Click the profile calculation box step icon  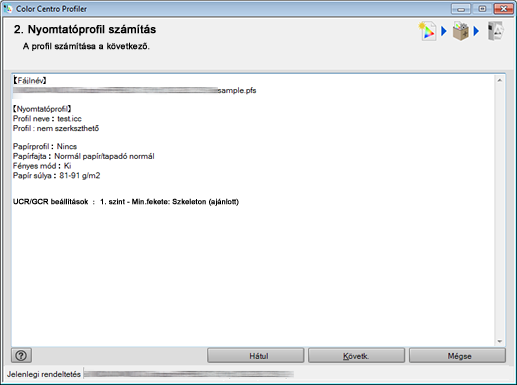coord(461,31)
